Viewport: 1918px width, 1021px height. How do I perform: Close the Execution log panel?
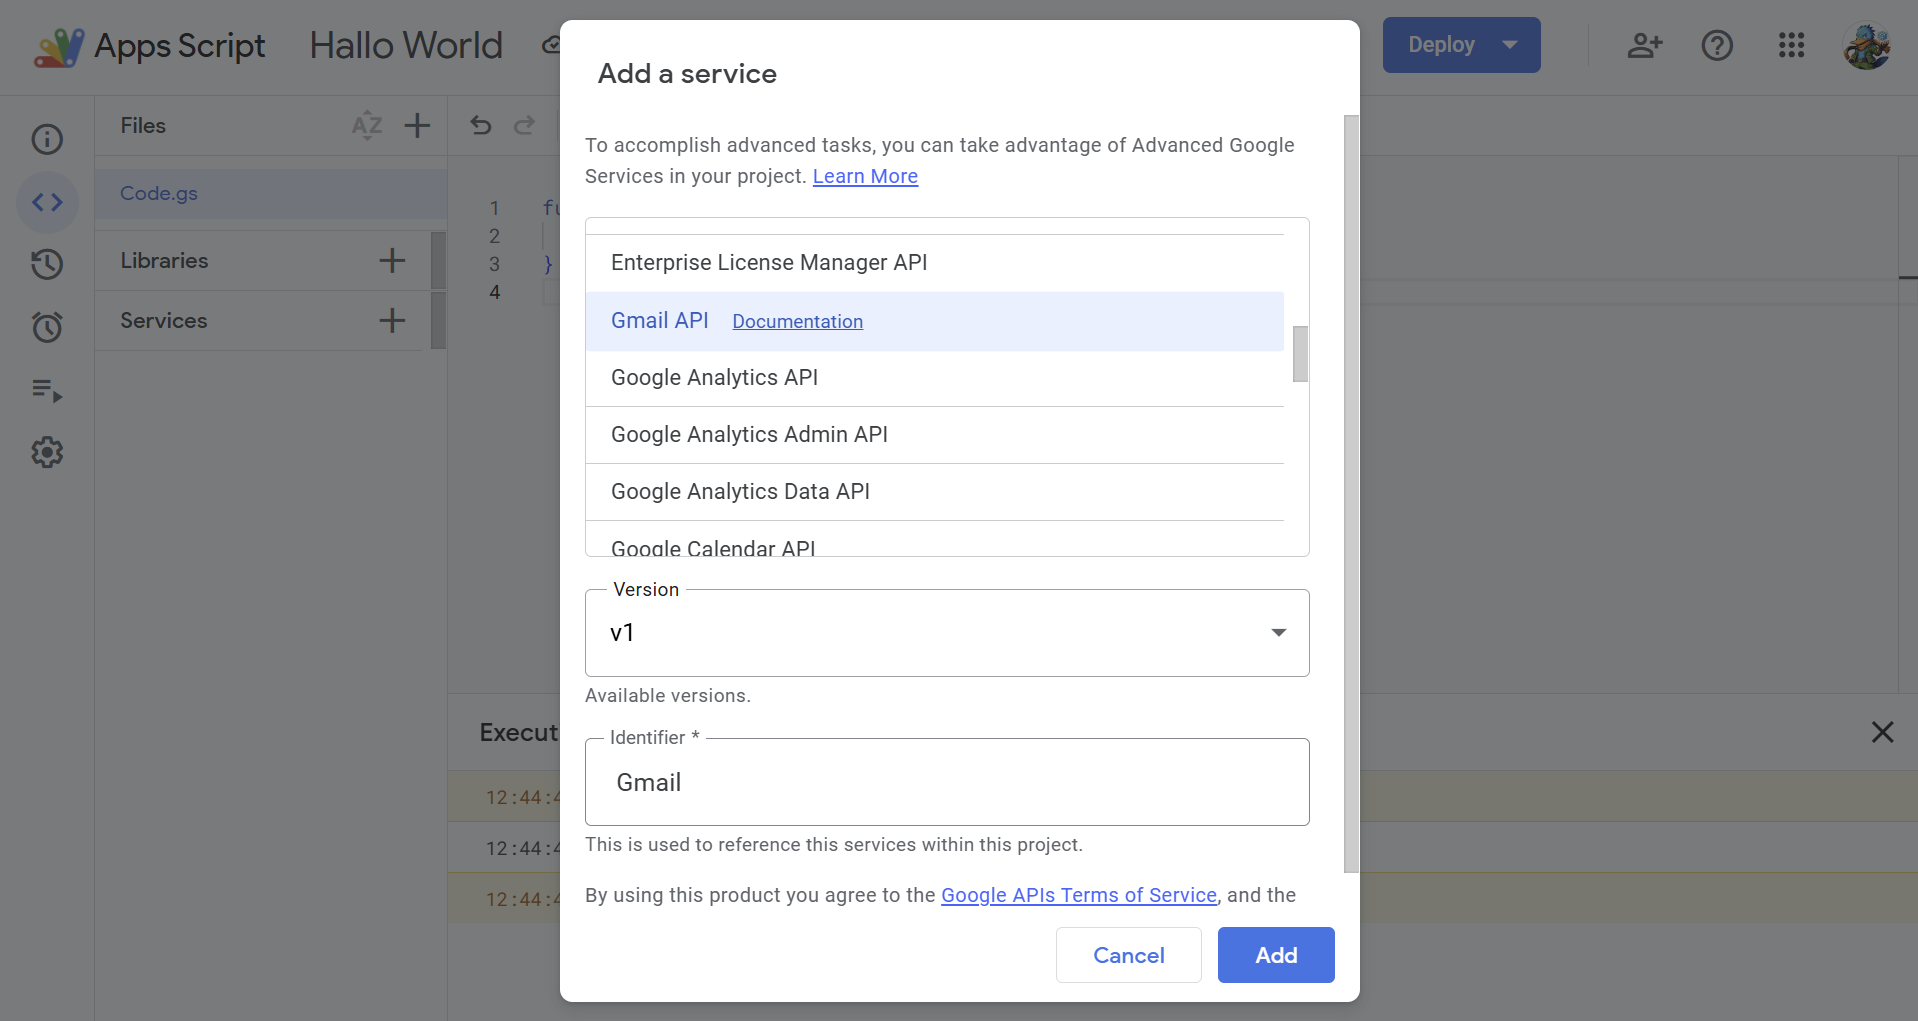1882,732
